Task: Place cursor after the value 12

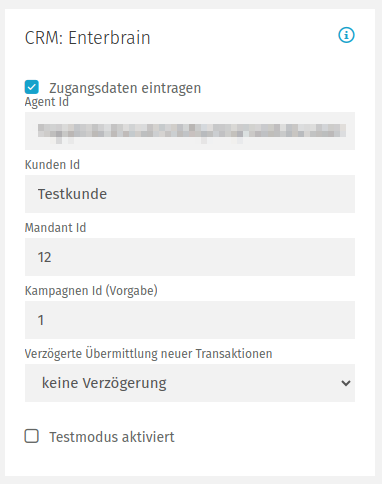Action: pos(52,257)
